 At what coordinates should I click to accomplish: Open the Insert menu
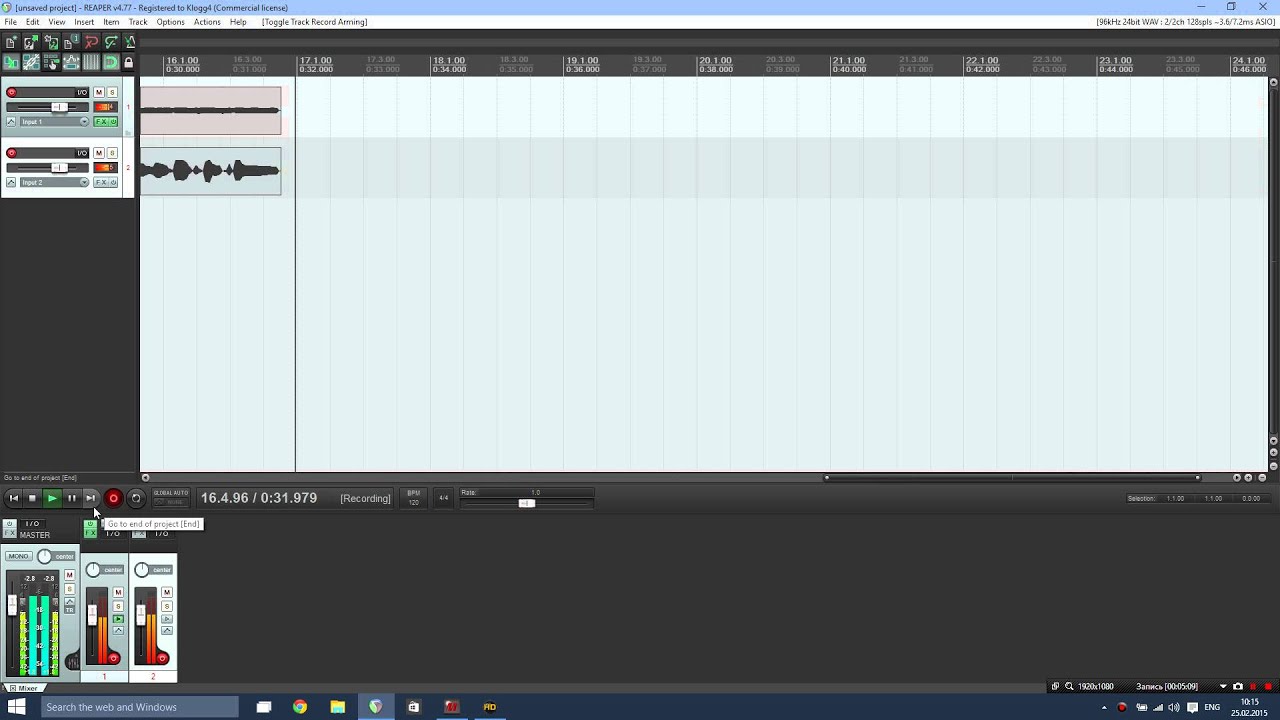pos(84,22)
